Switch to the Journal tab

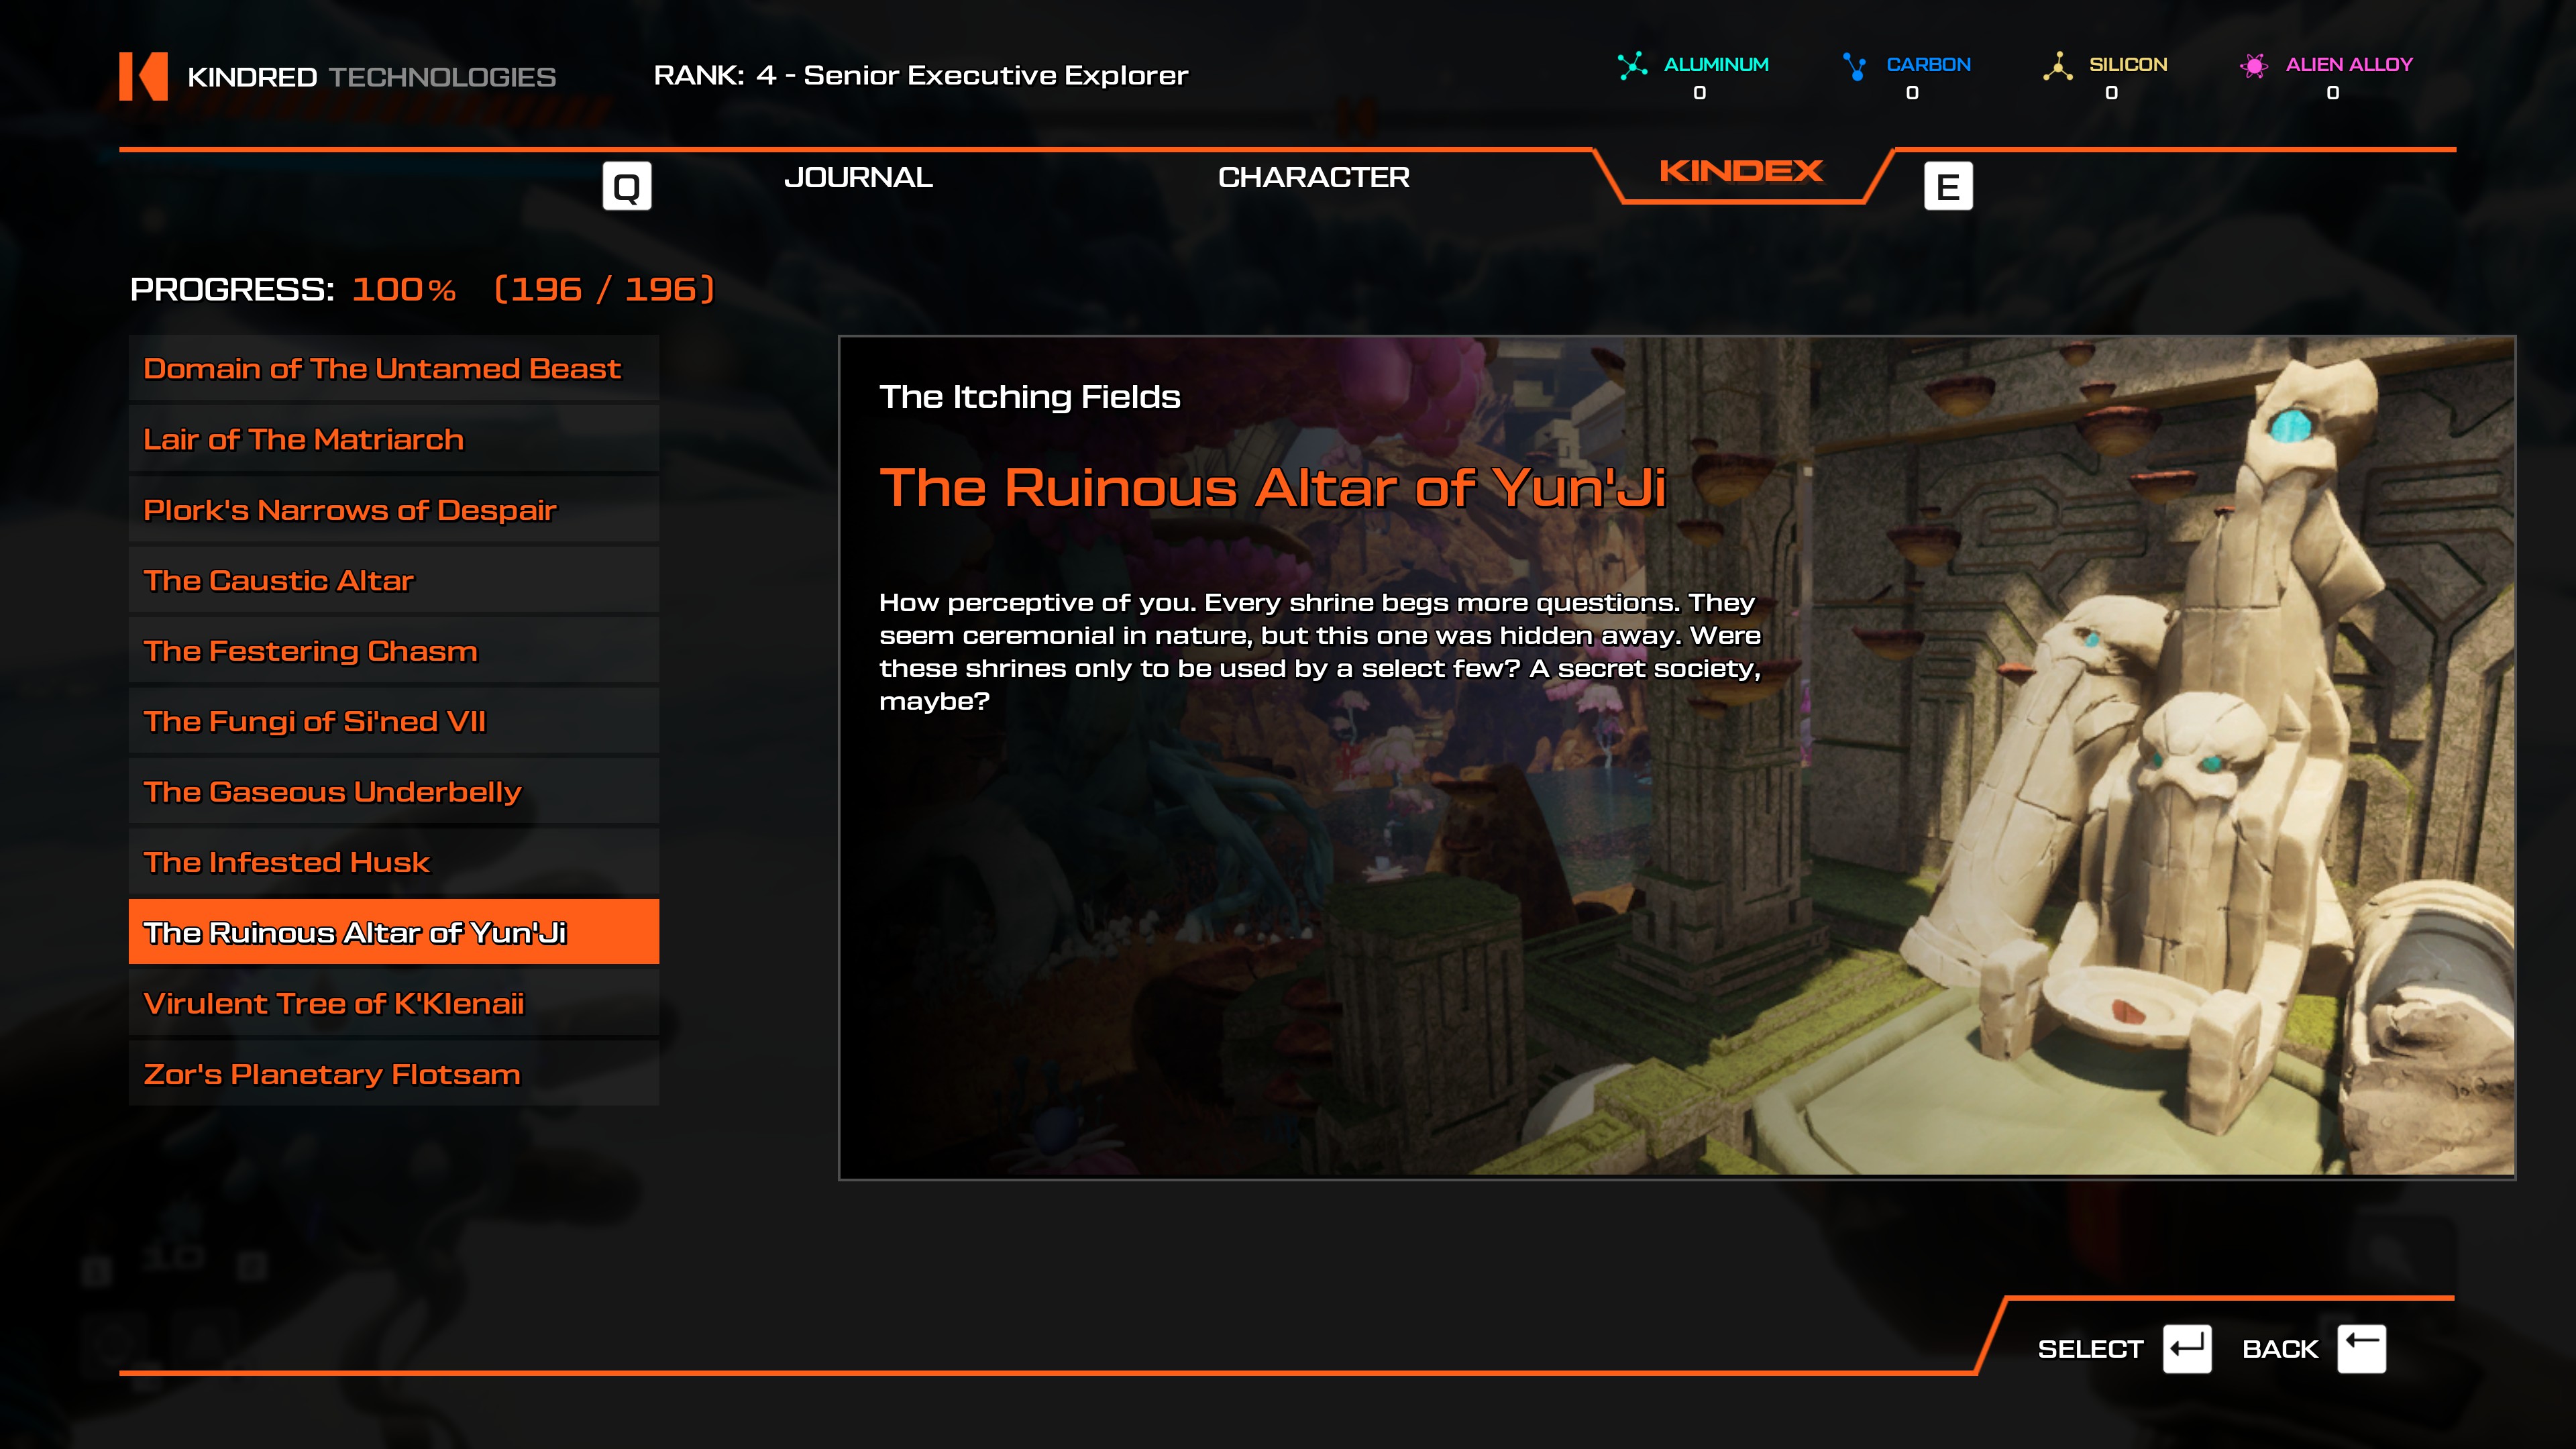(x=858, y=177)
